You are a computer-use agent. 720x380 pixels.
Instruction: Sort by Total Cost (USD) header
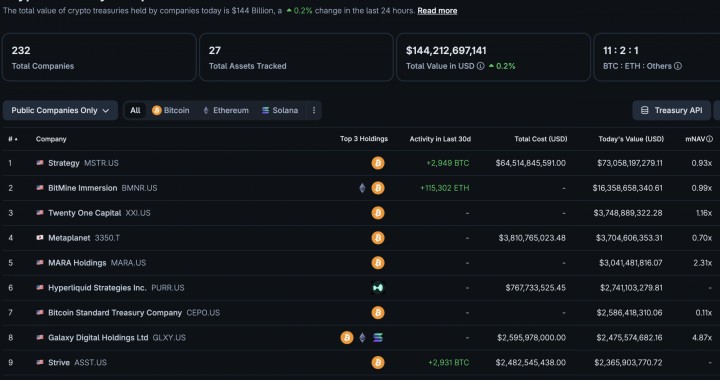tap(540, 139)
